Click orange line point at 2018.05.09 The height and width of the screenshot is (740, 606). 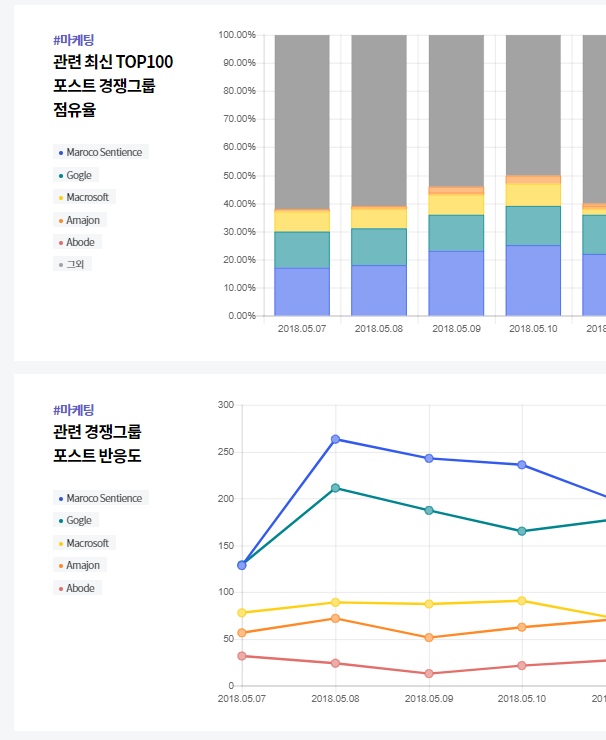429,638
